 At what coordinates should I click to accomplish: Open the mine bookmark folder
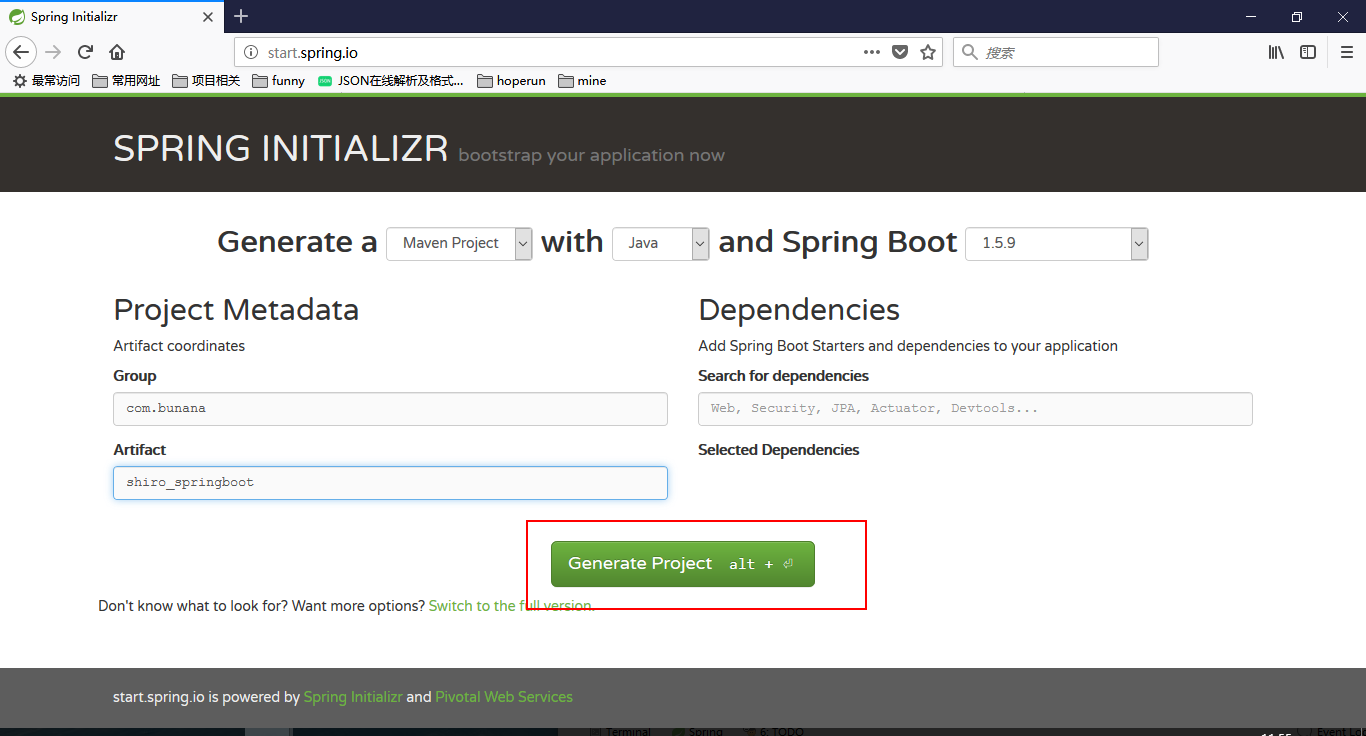pyautogui.click(x=582, y=81)
